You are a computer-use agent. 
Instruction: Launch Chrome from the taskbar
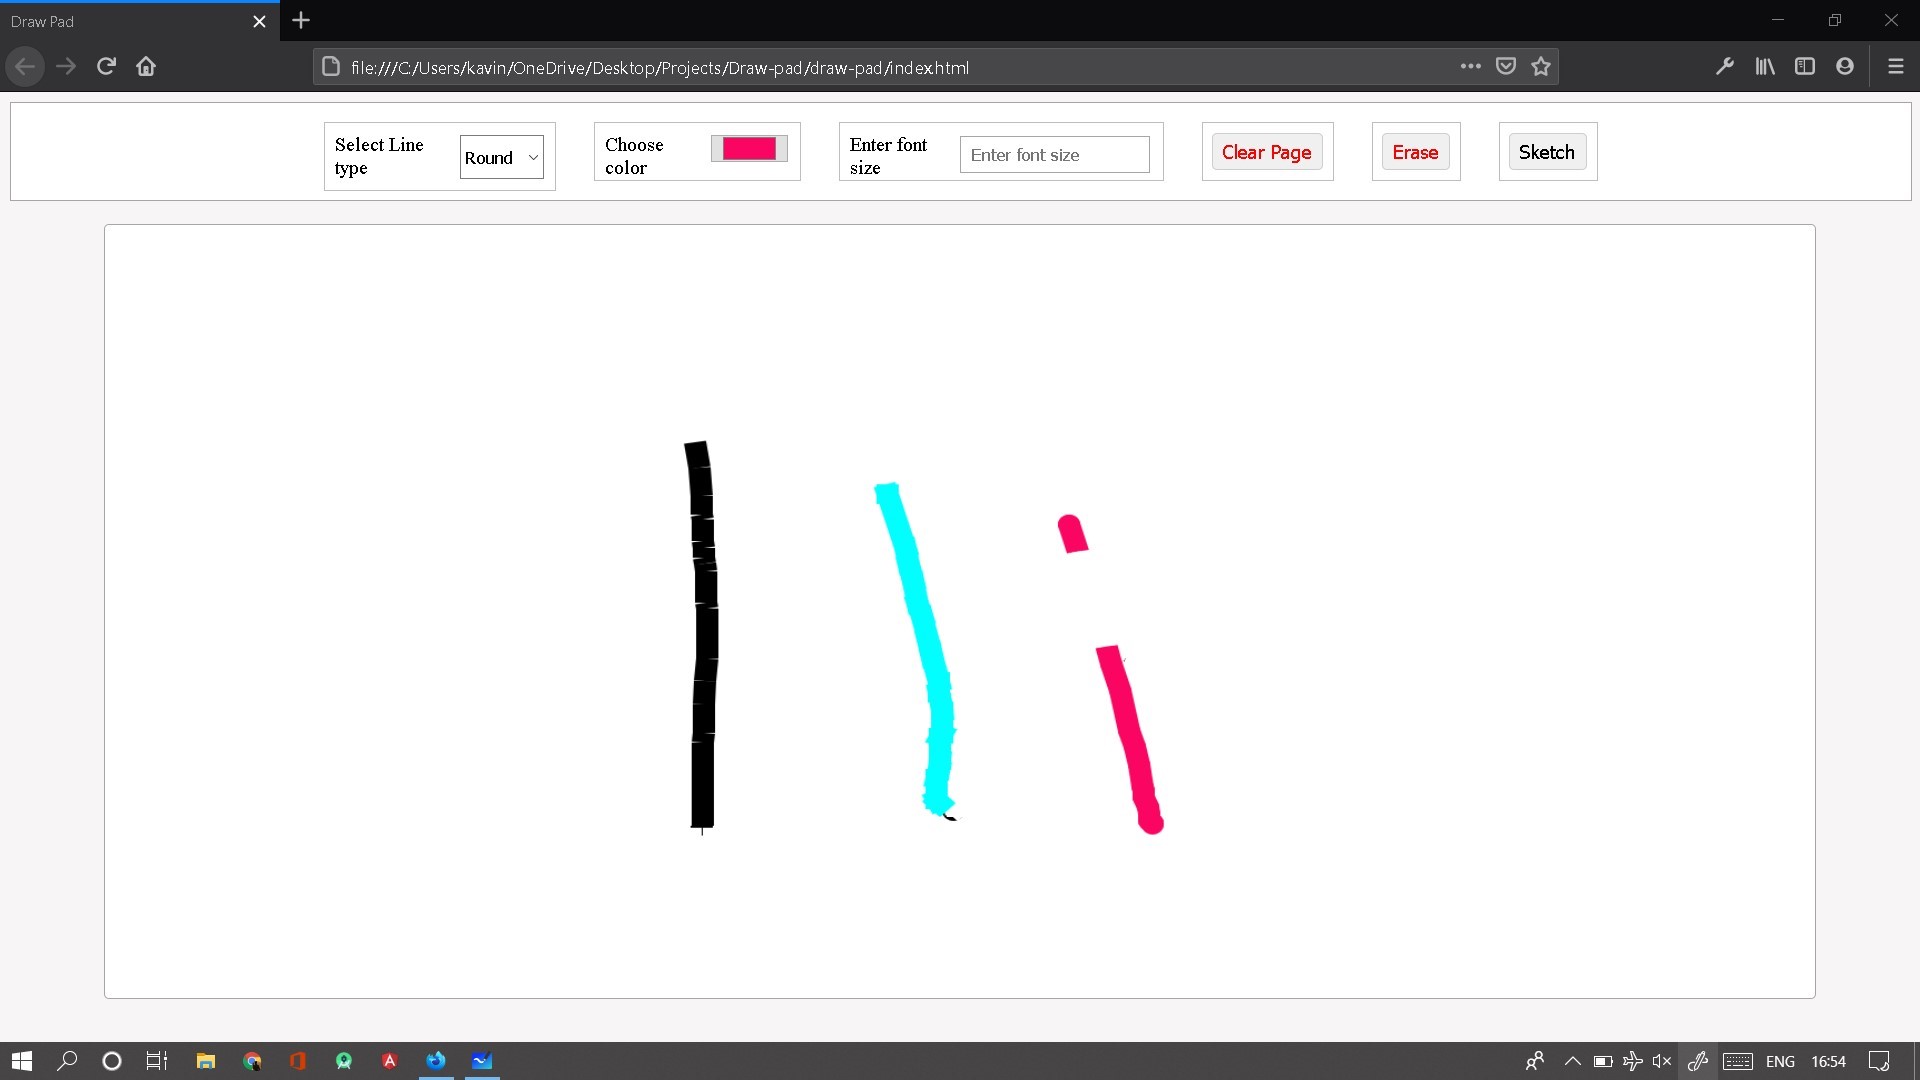252,1060
